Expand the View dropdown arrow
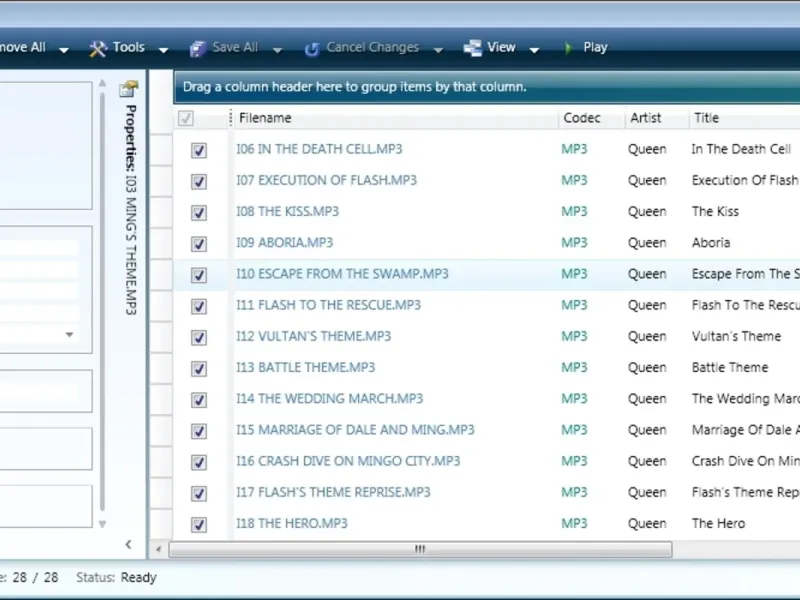 pos(534,50)
